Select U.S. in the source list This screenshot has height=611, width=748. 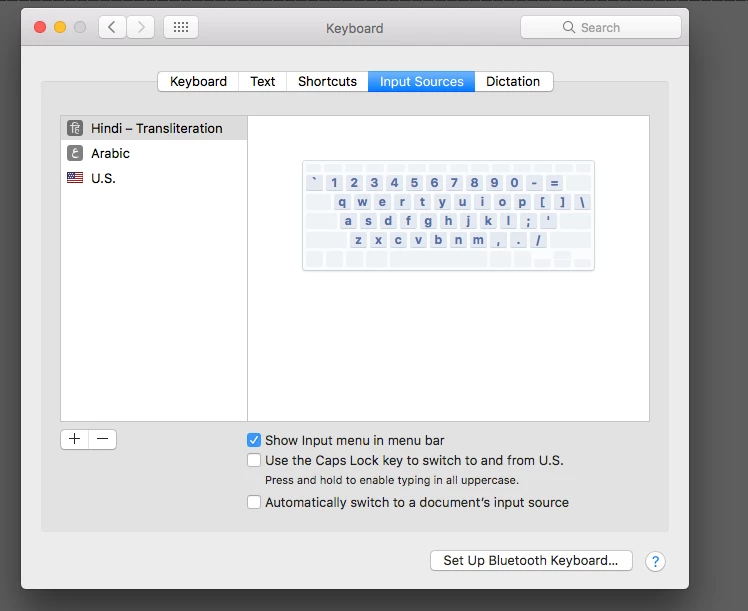click(x=154, y=178)
